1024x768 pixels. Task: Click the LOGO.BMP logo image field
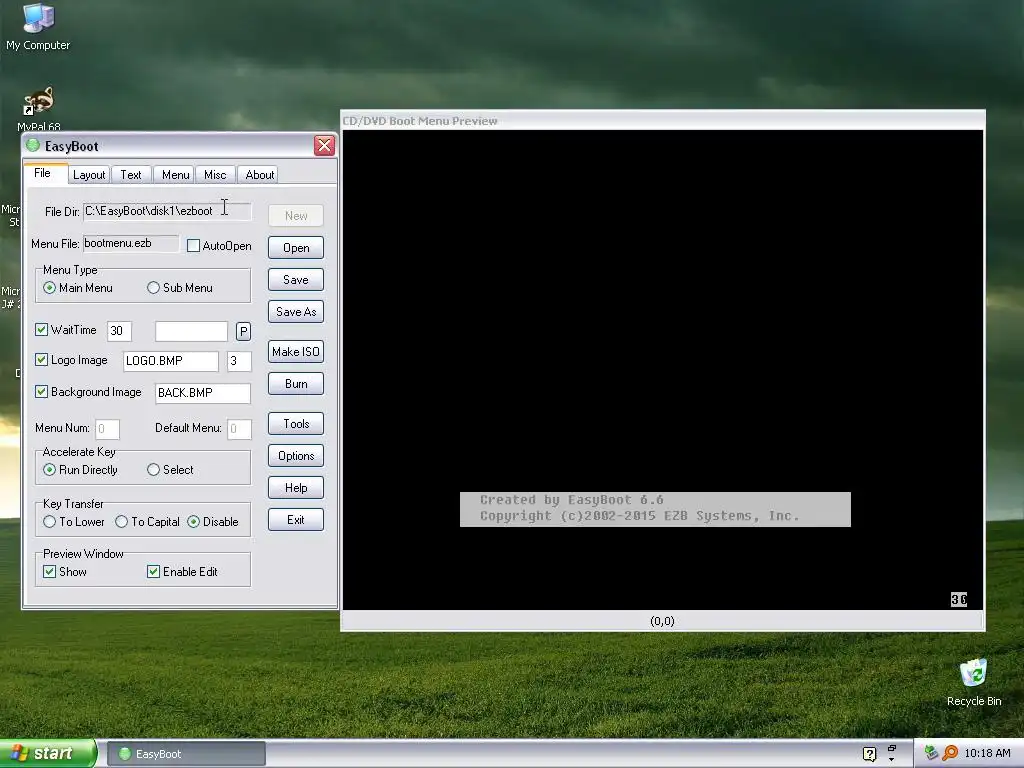tap(171, 360)
